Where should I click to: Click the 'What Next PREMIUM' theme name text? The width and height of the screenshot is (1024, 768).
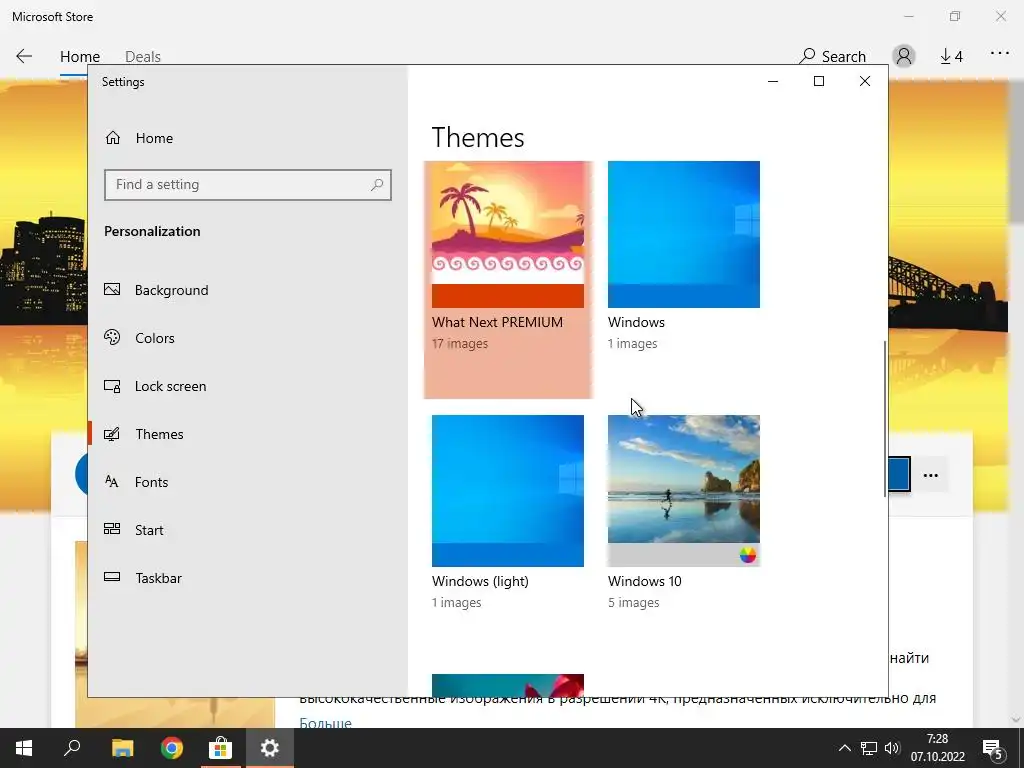[497, 322]
